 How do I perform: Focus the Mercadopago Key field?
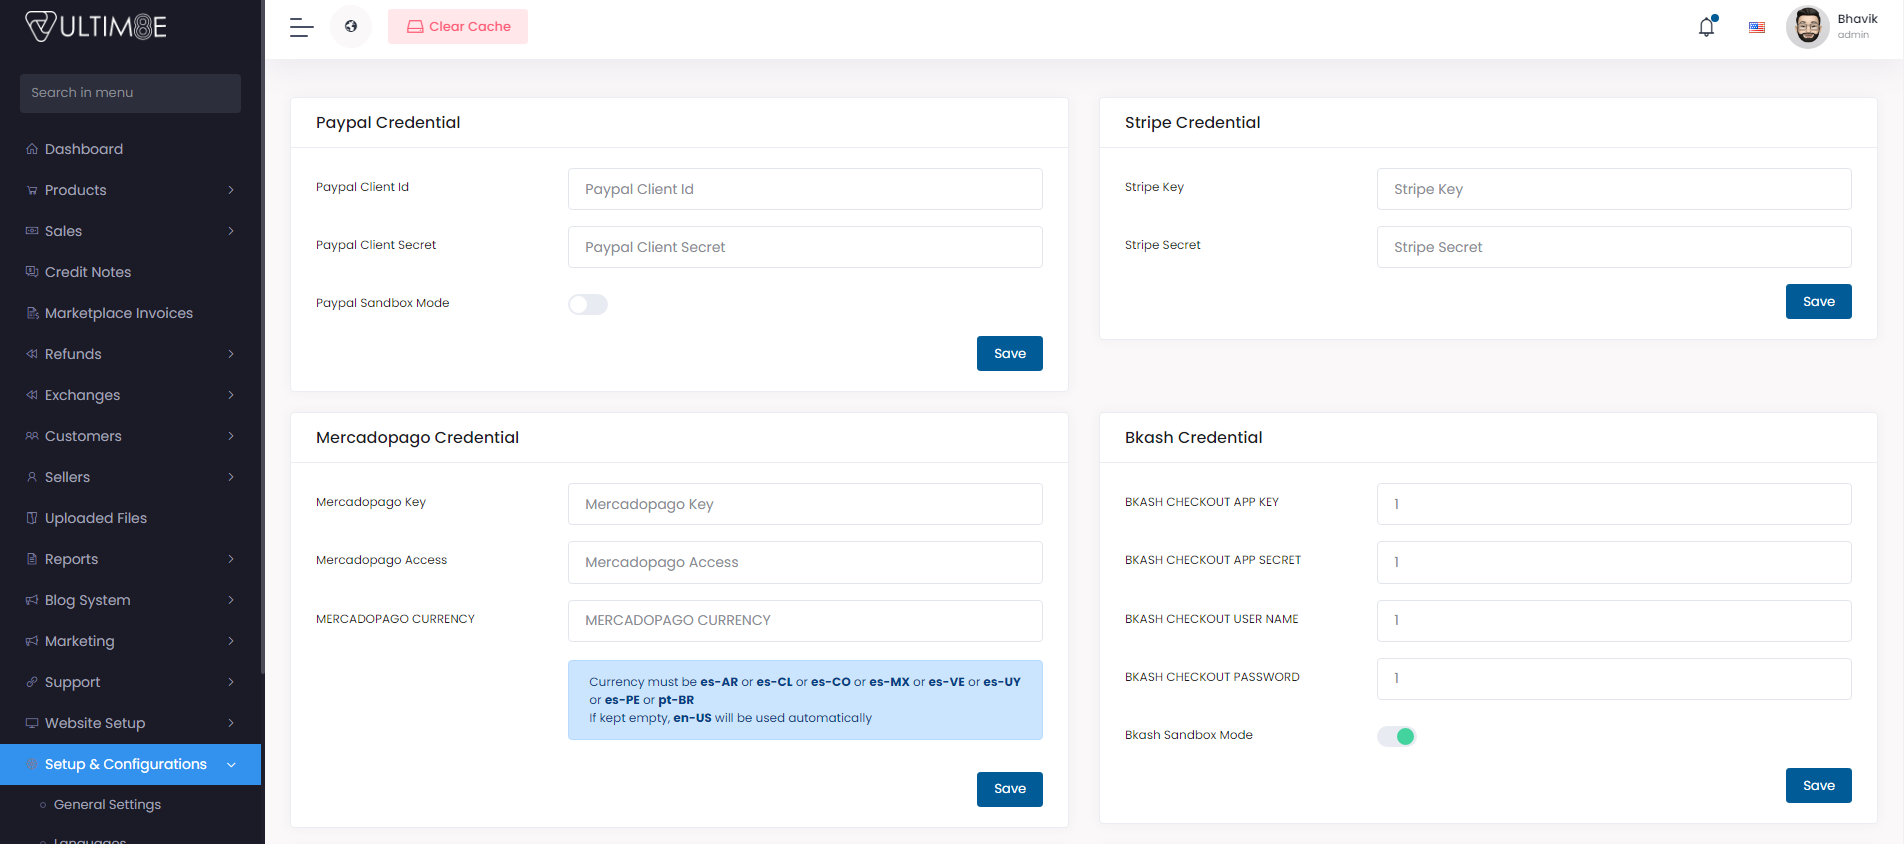point(805,504)
